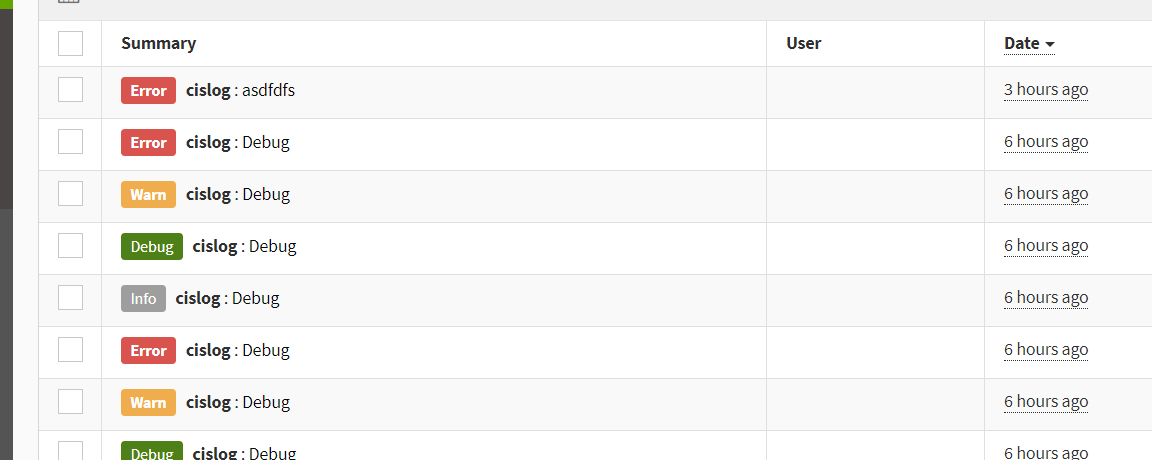Toggle the select-all checkbox in header
This screenshot has width=1152, height=460.
pos(71,43)
